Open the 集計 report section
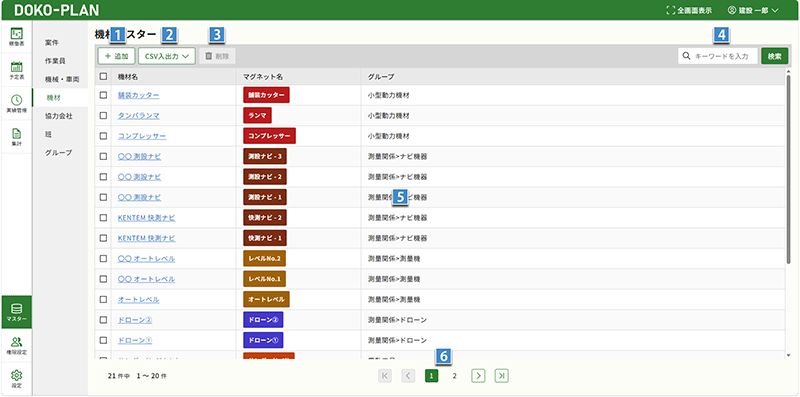The width and height of the screenshot is (800, 397). [17, 137]
